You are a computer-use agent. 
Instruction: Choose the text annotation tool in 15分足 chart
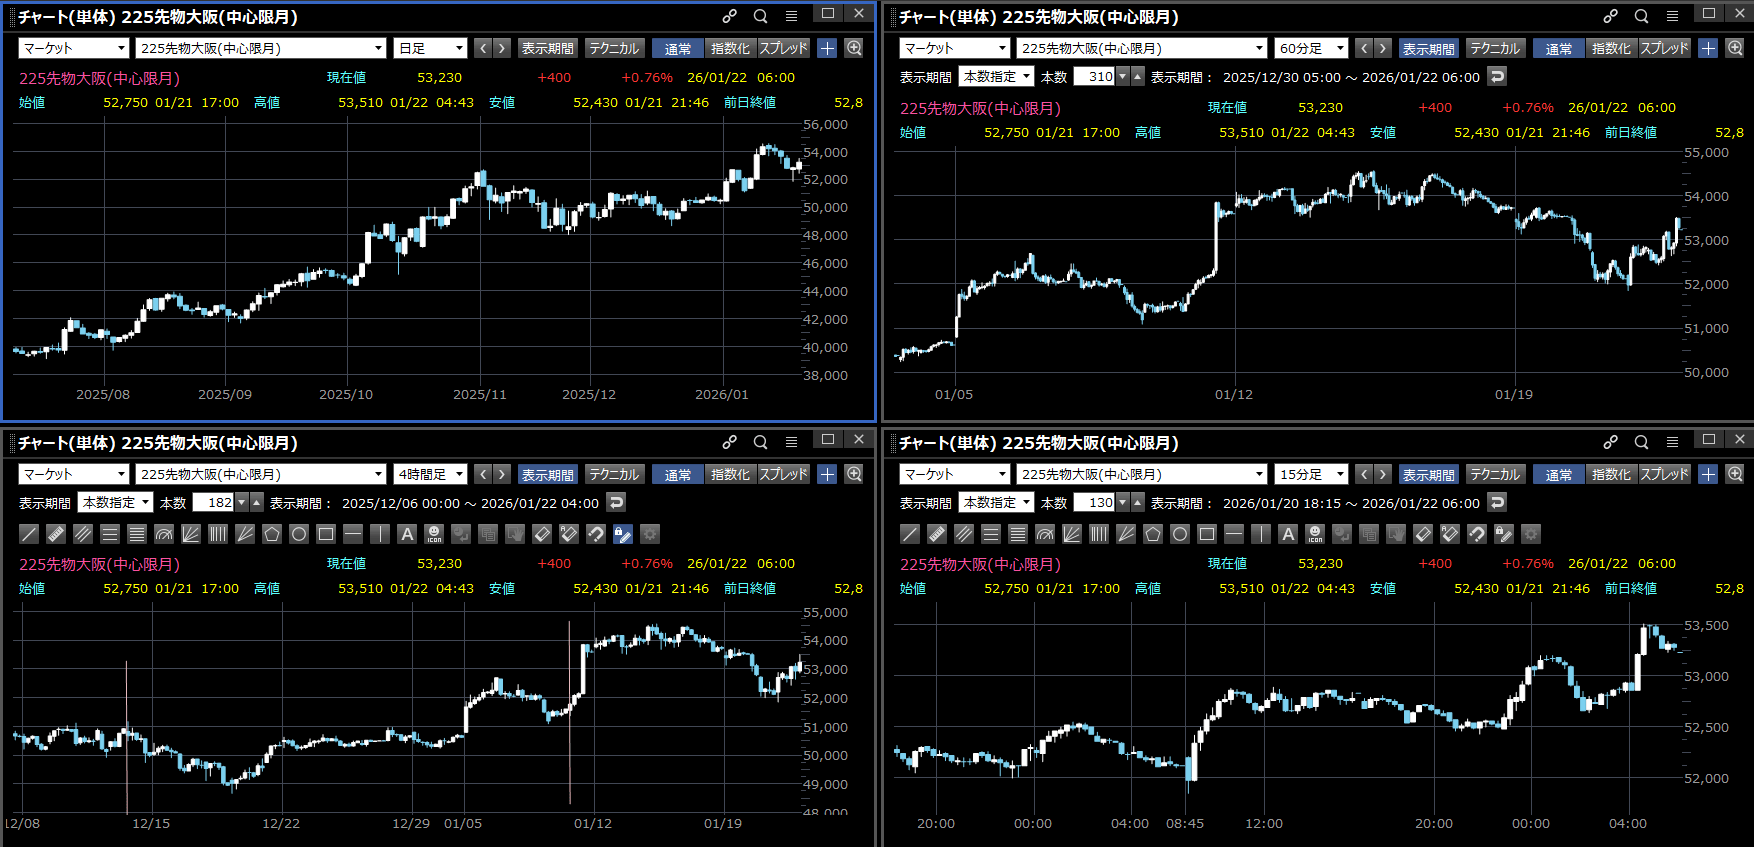(1288, 534)
